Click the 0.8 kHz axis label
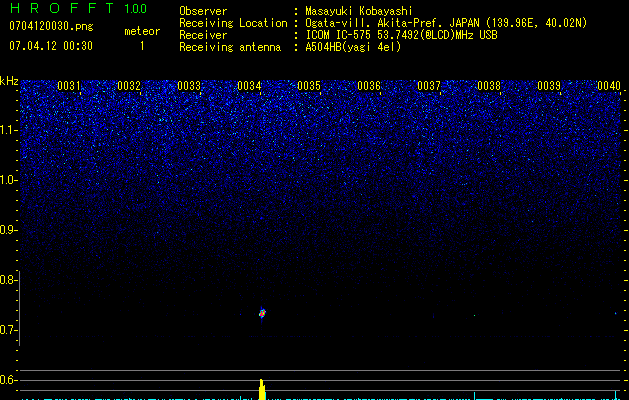This screenshot has height=400, width=629. [x=8, y=280]
